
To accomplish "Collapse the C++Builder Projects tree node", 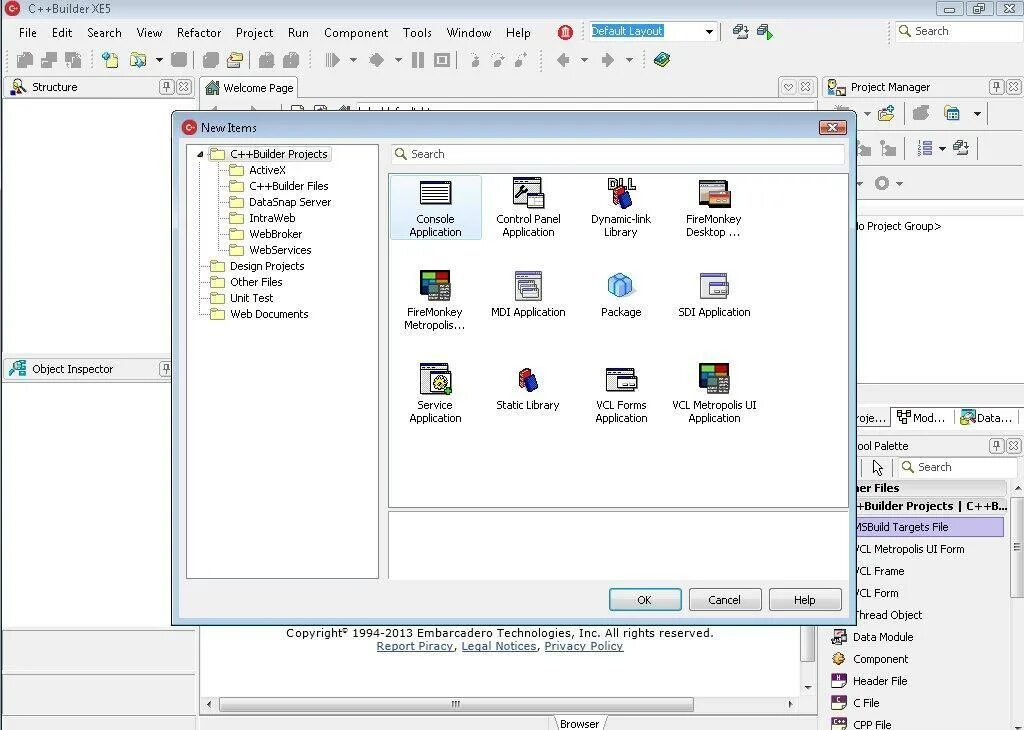I will click(200, 154).
